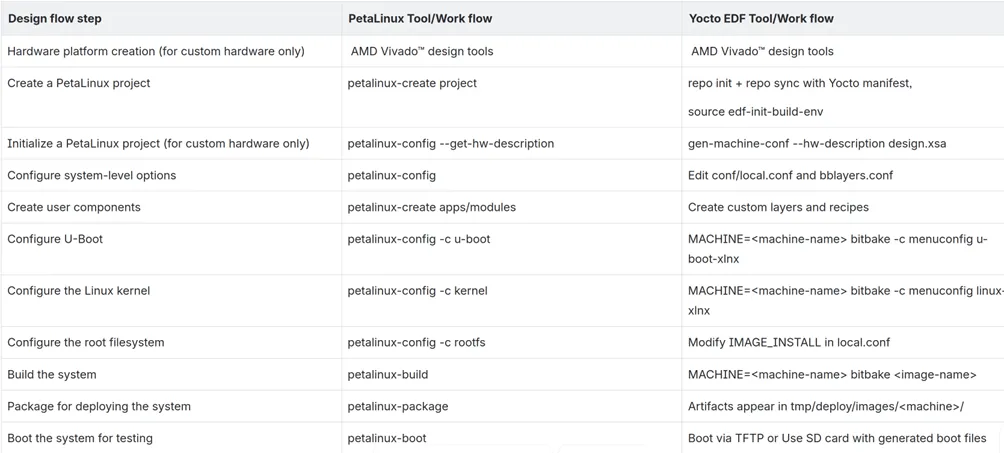The height and width of the screenshot is (453, 1004).
Task: Click the 'source edf-init-build-env' text
Action: [x=755, y=111]
